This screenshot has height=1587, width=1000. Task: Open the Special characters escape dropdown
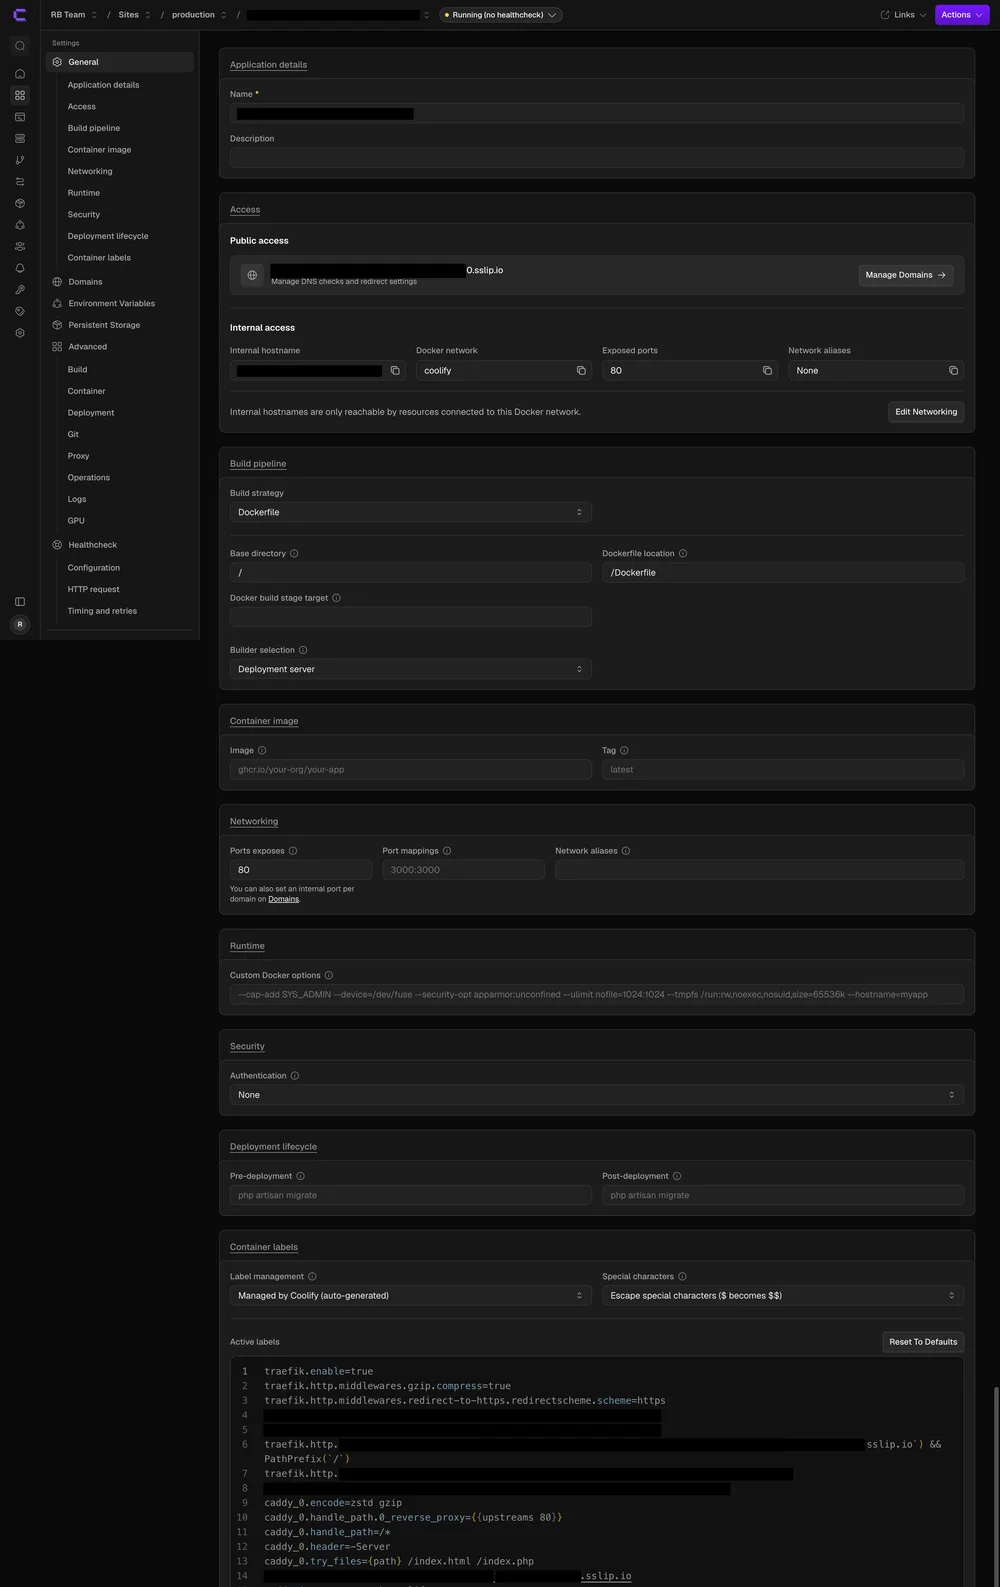point(783,1296)
